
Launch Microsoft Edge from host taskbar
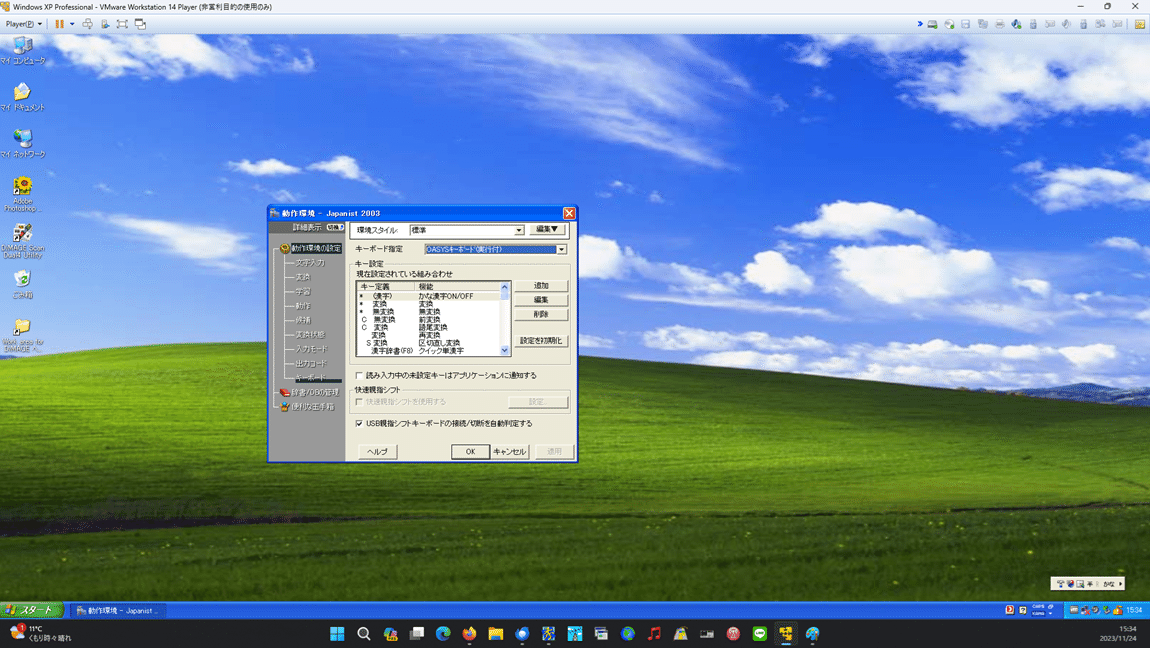443,633
